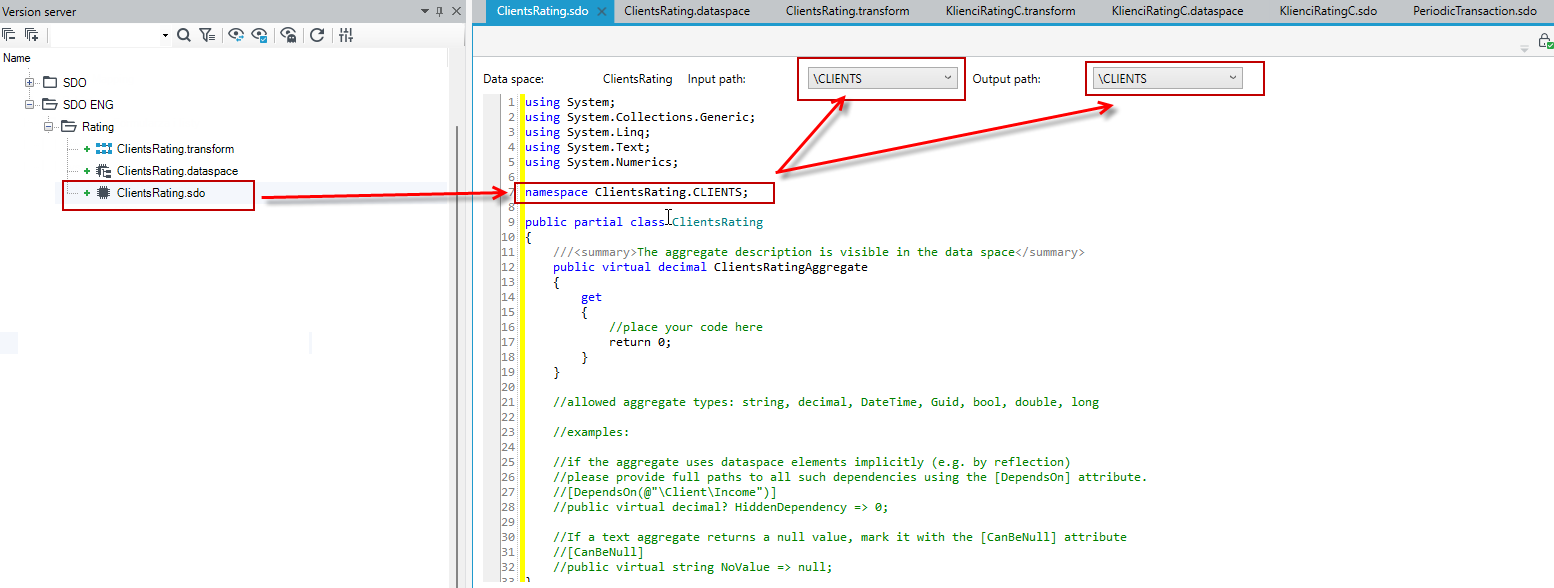Collapse all nodes in Version server tree
This screenshot has width=1554, height=588.
(x=9, y=35)
